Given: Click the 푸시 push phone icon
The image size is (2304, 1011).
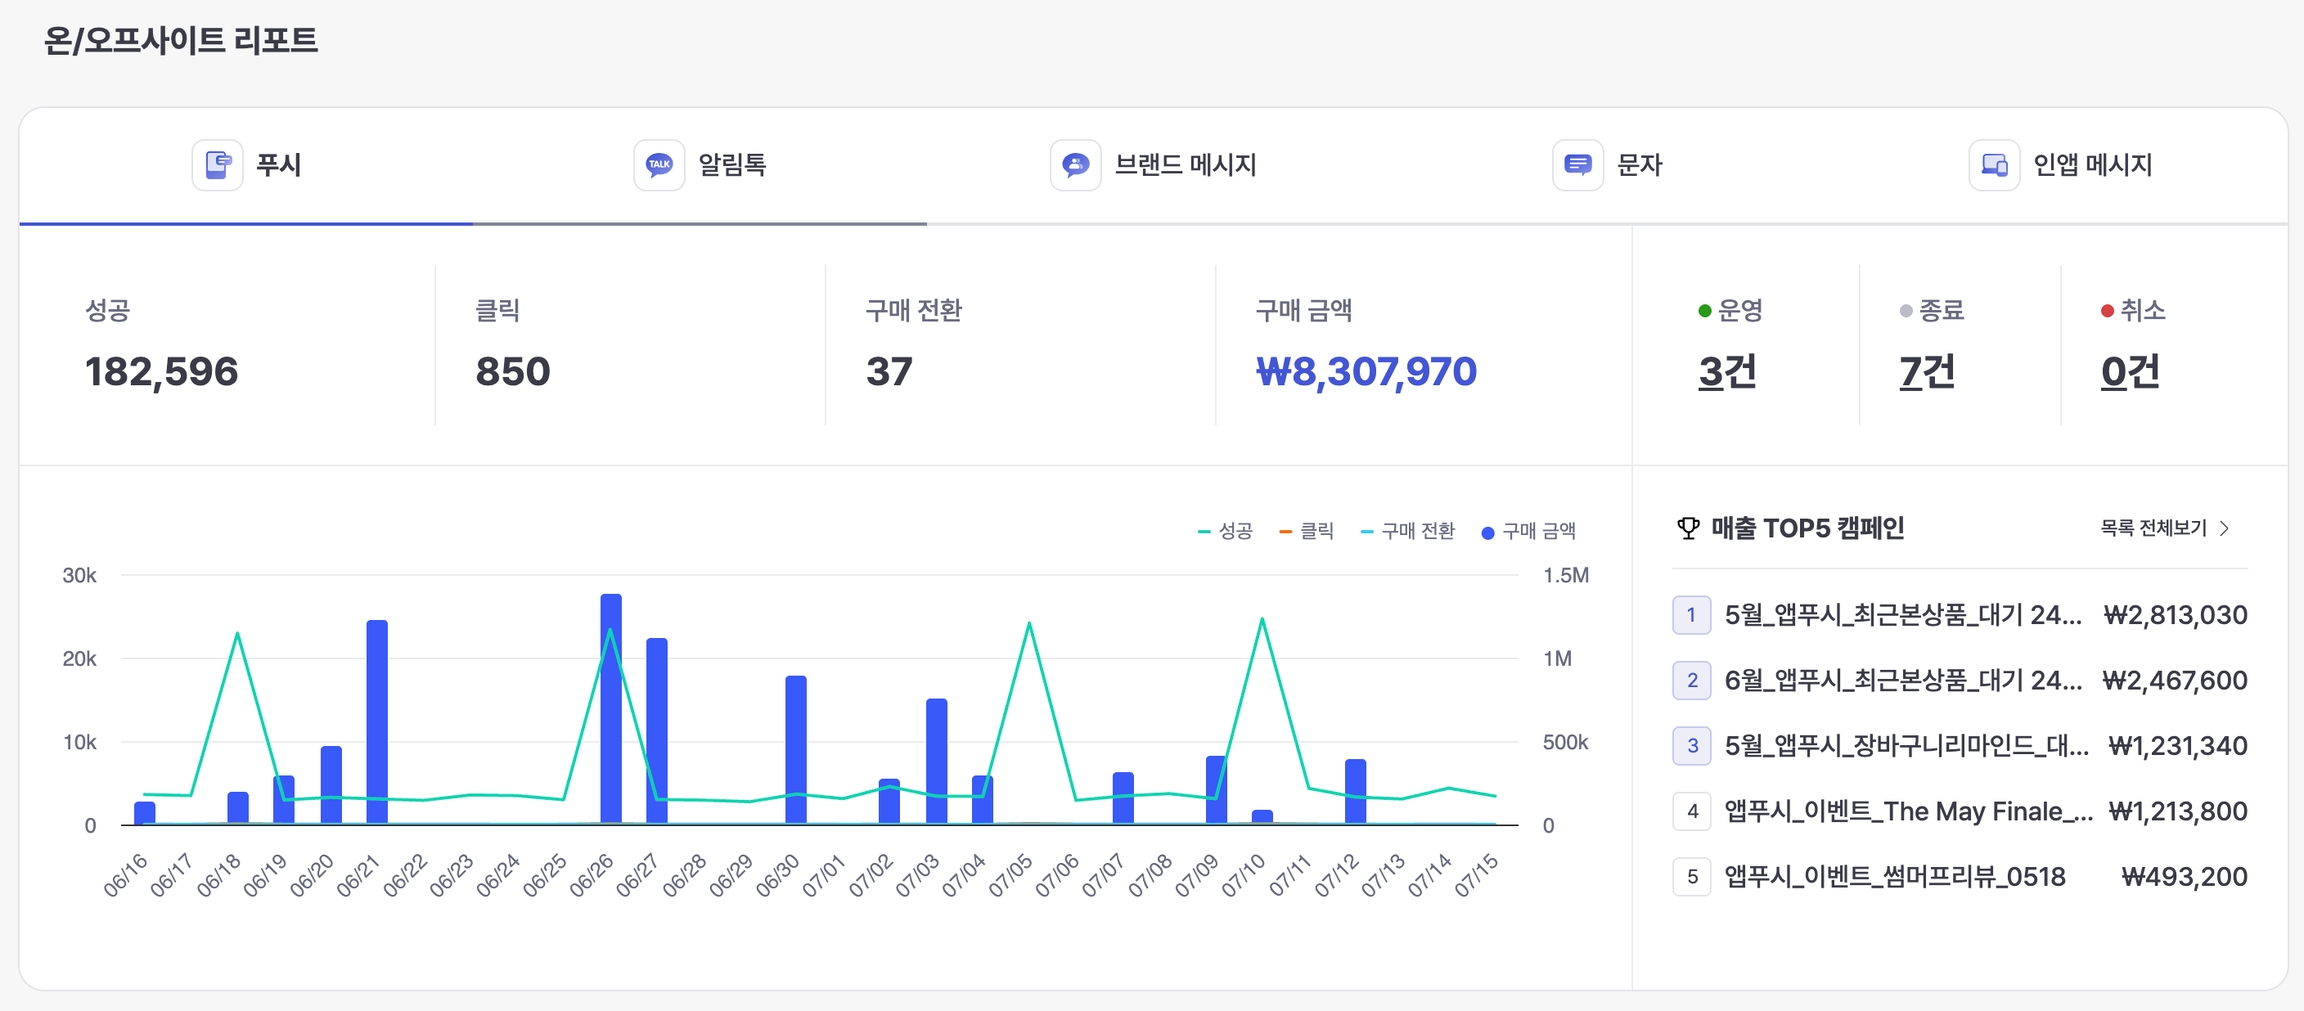Looking at the screenshot, I should click(x=217, y=165).
